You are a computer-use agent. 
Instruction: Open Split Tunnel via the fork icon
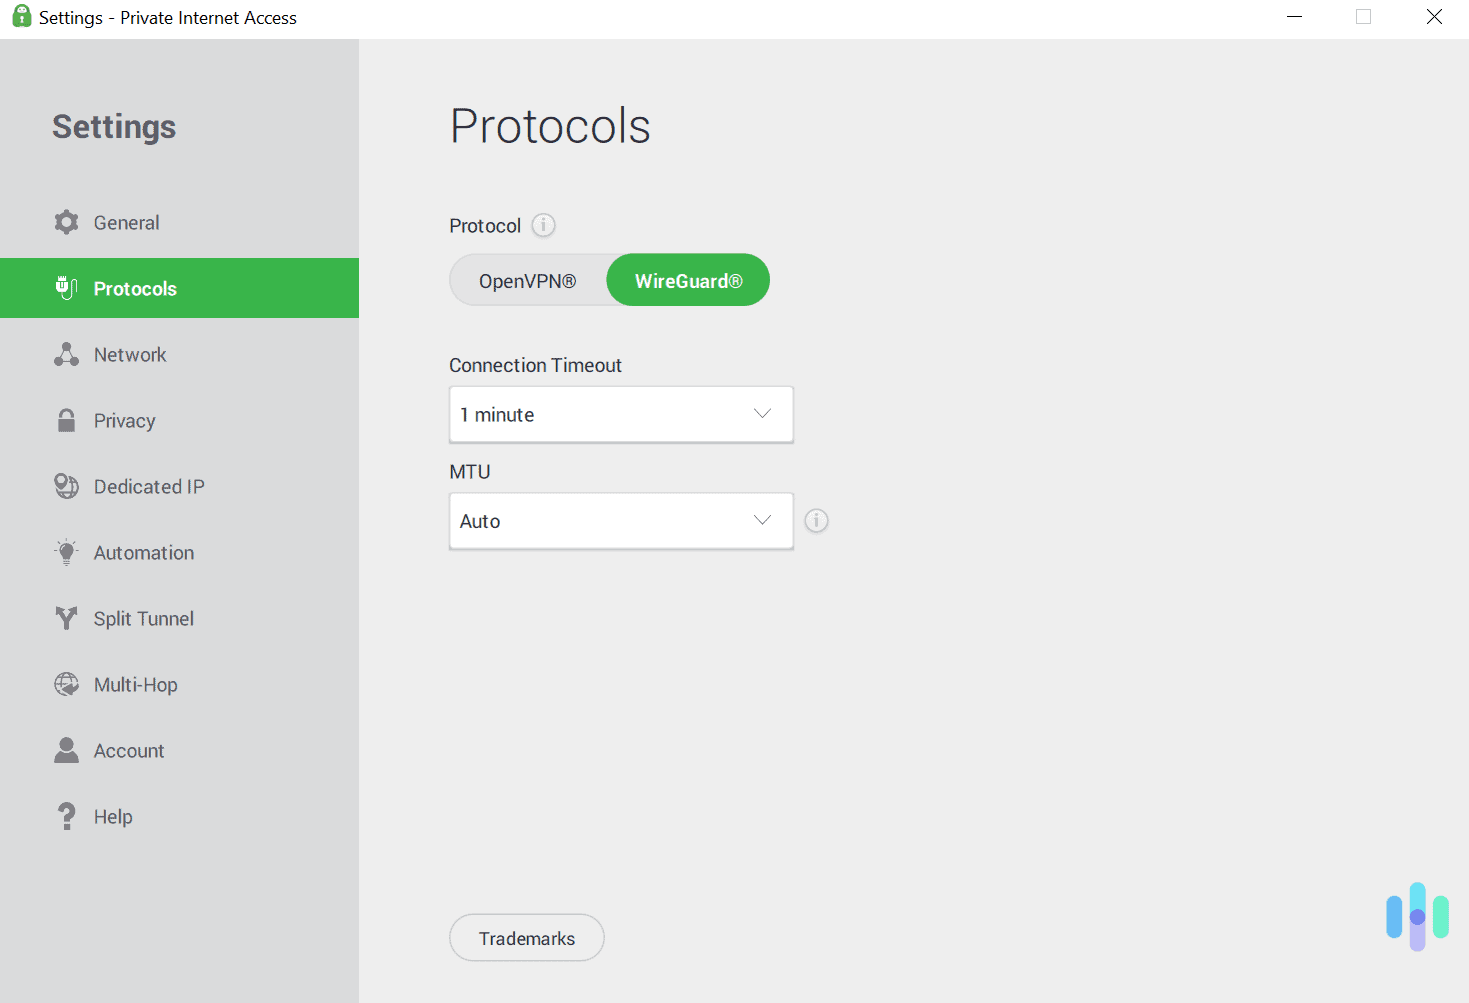point(66,618)
